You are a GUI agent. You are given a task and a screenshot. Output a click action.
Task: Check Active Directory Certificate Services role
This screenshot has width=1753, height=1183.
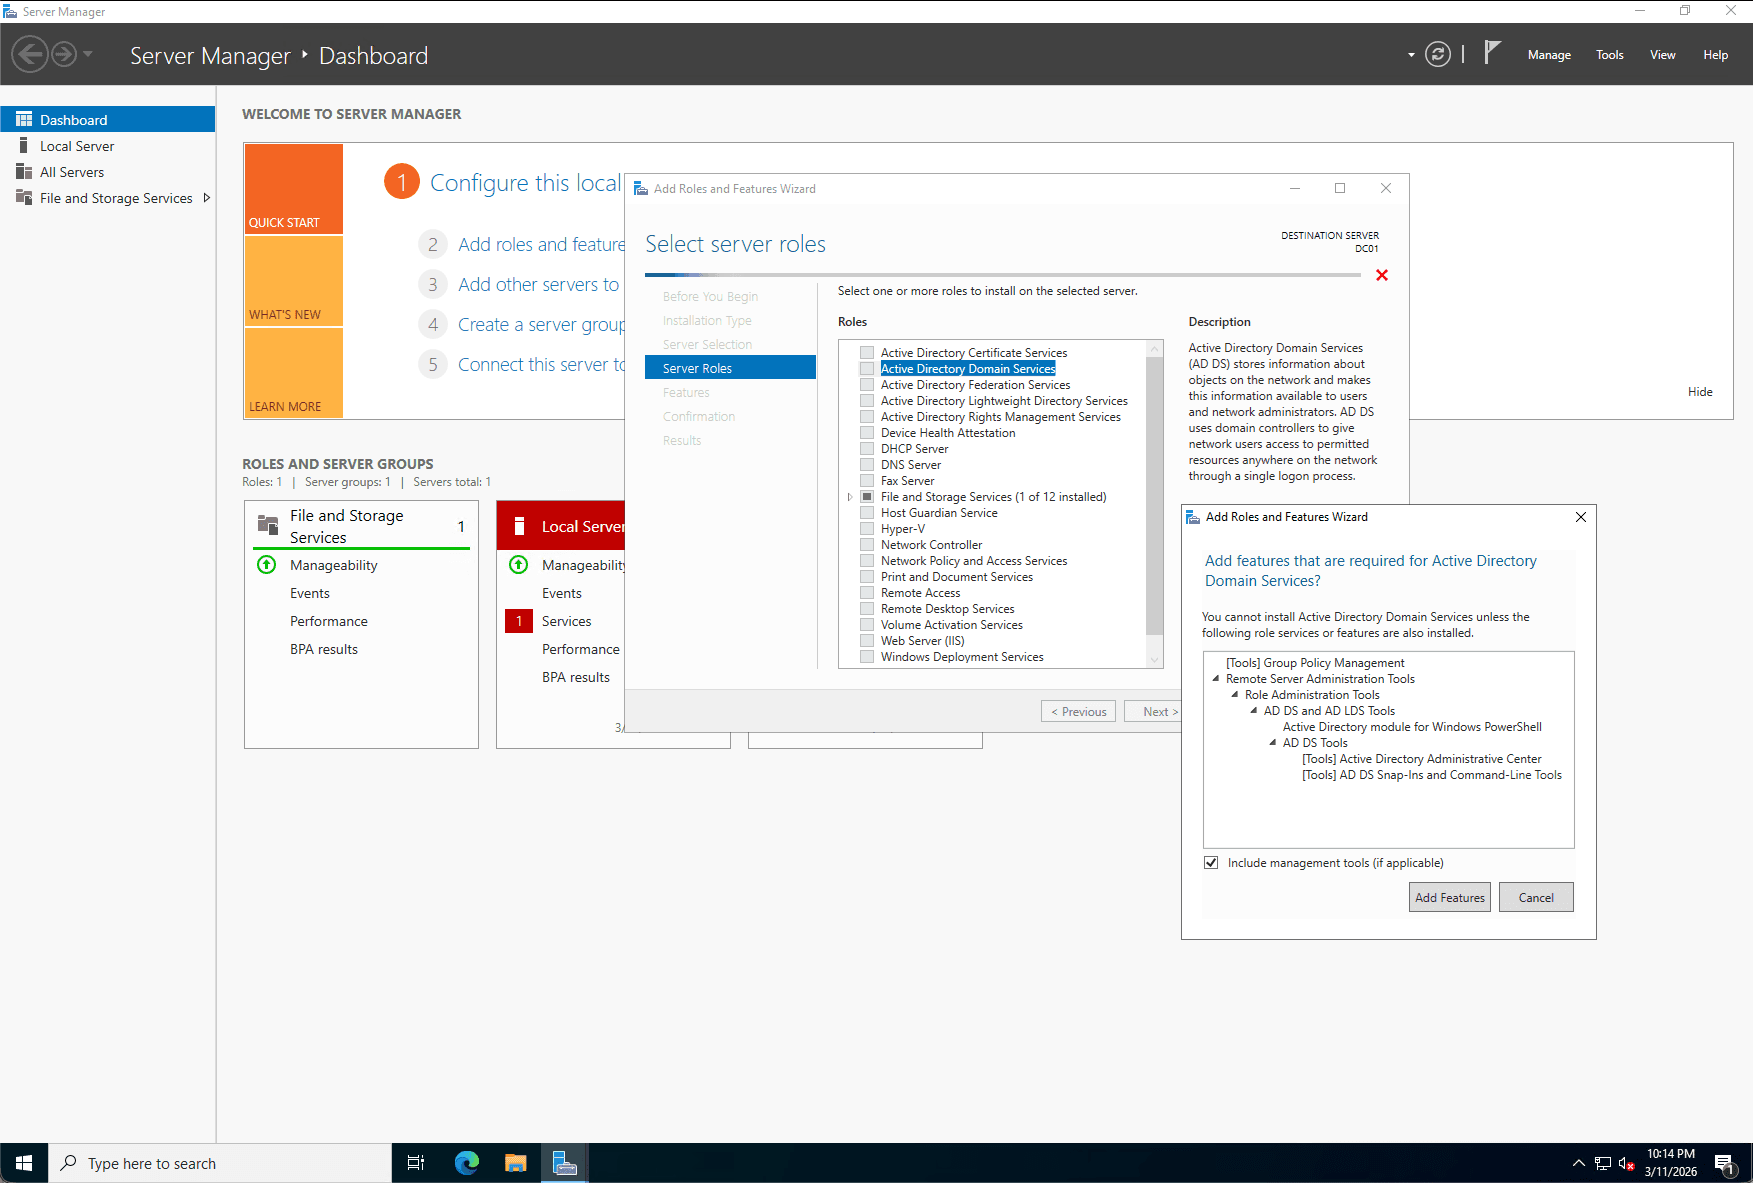pos(867,353)
